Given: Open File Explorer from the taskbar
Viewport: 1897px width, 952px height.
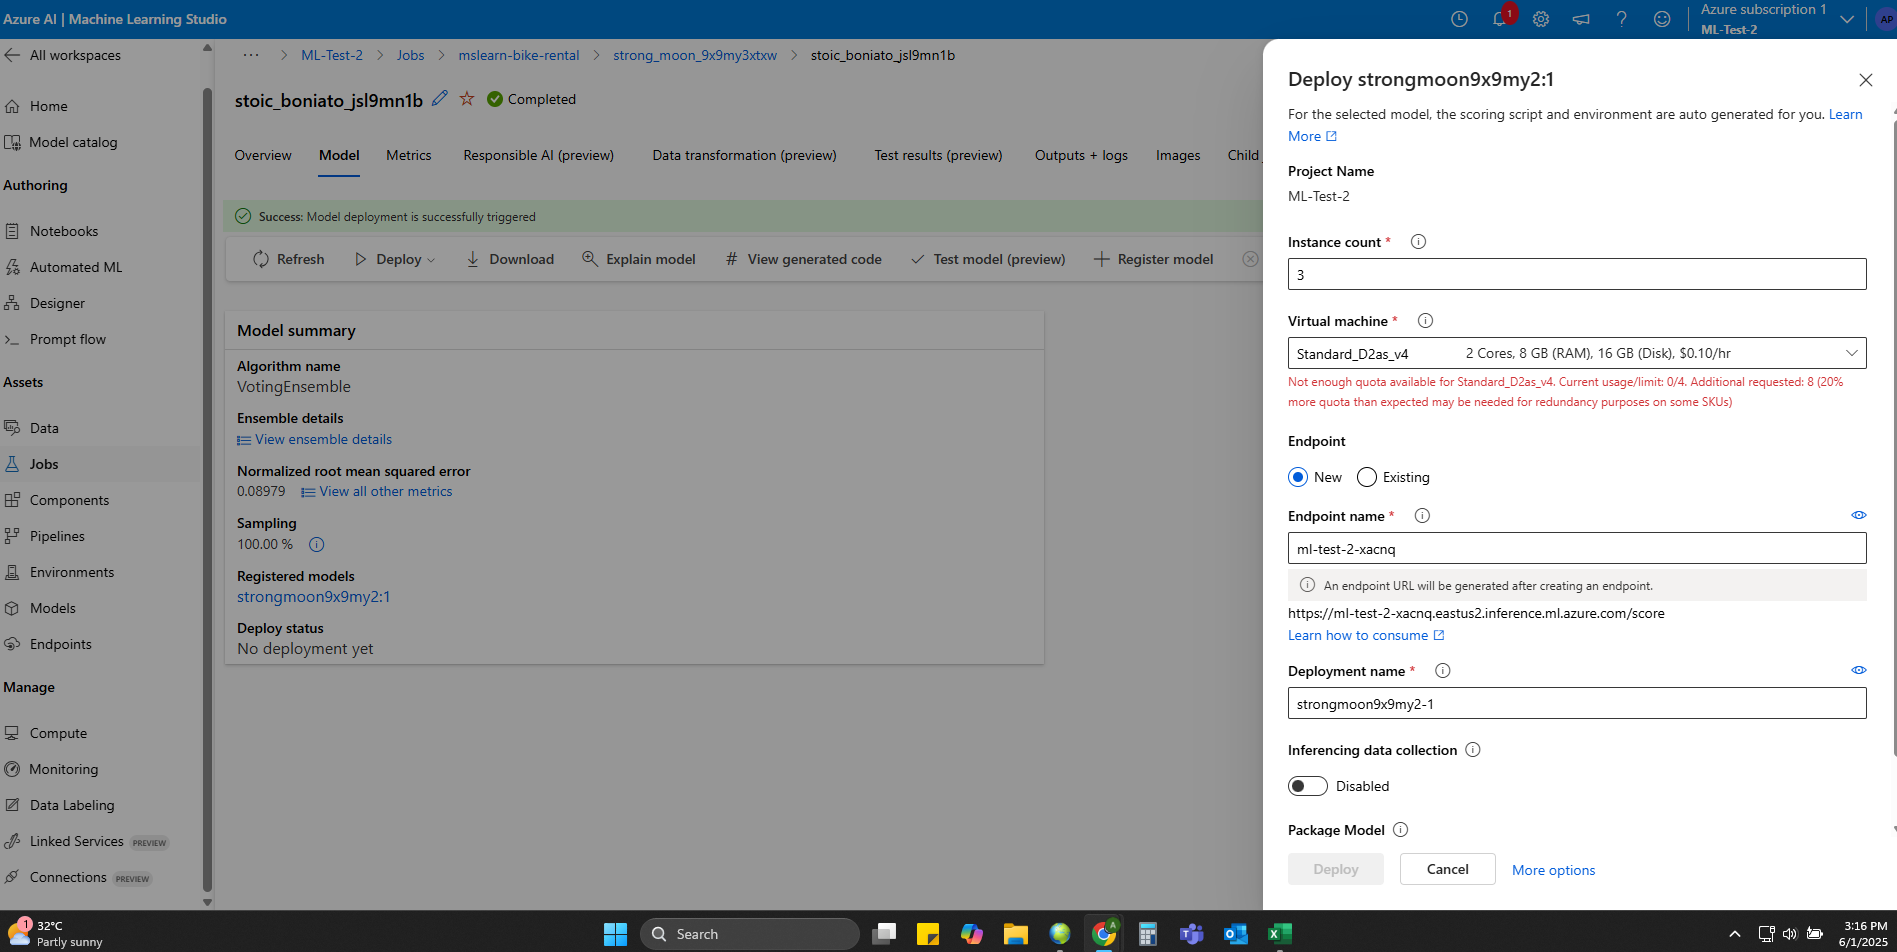Looking at the screenshot, I should tap(1016, 934).
